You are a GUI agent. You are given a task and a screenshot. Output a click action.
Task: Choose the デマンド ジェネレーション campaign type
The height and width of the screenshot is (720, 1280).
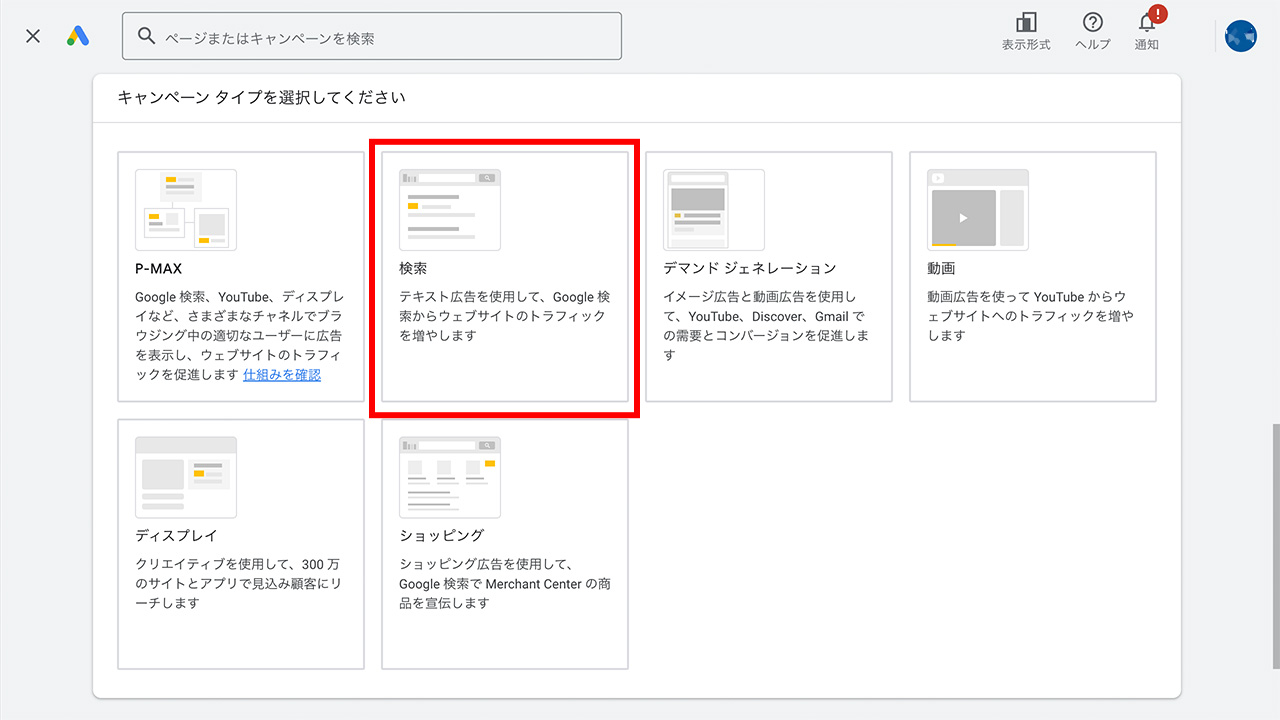[x=768, y=277]
